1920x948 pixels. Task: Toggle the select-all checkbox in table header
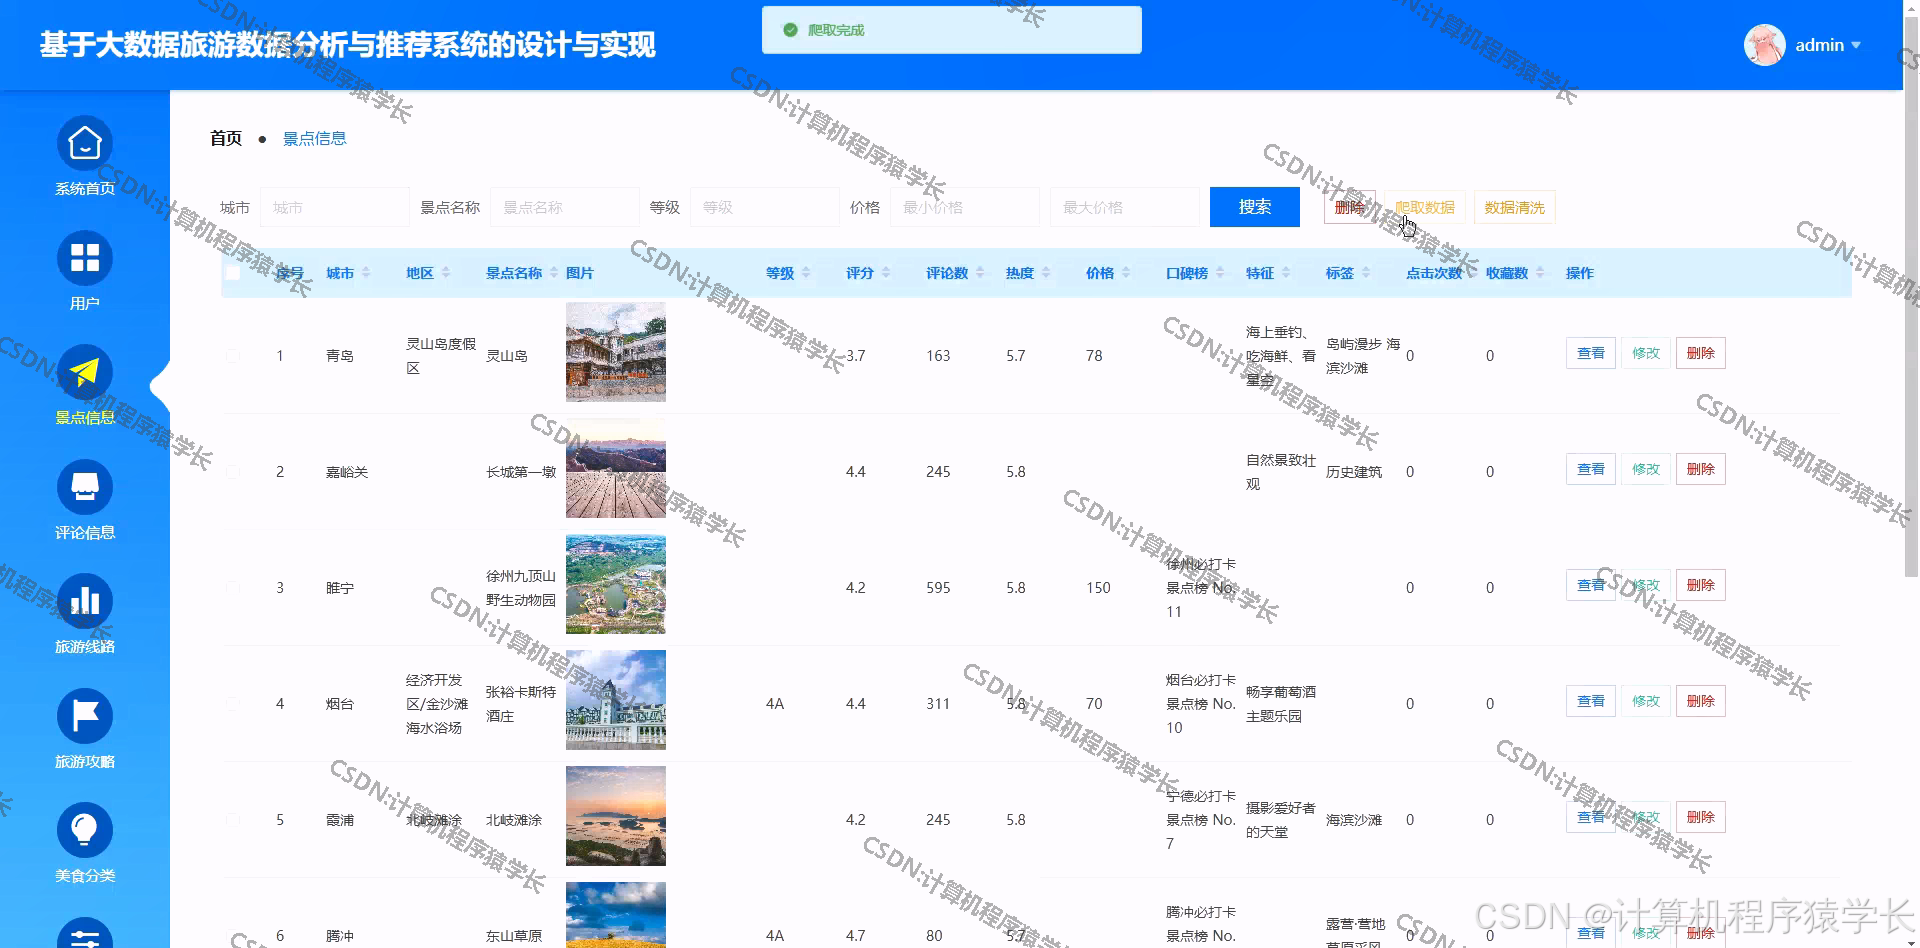[233, 273]
